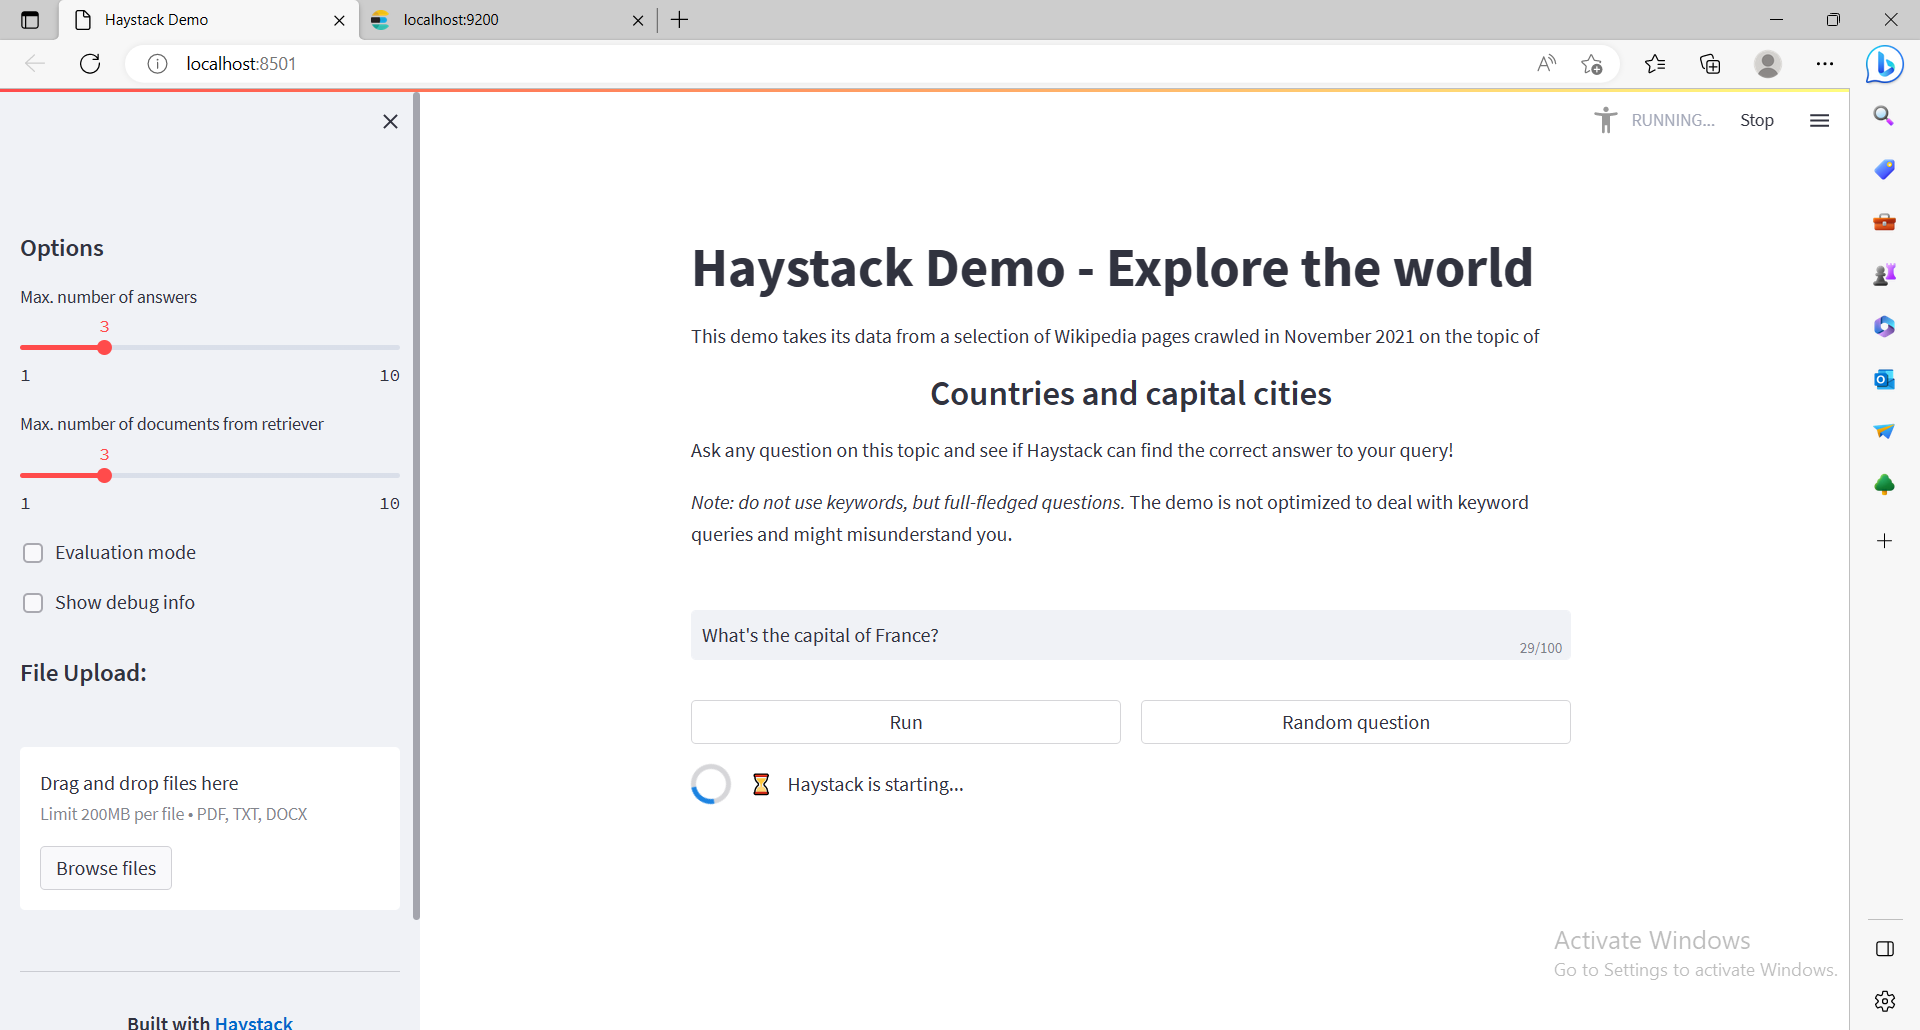Screen dimensions: 1920x1030
Task: Open a new browser tab
Action: (680, 20)
